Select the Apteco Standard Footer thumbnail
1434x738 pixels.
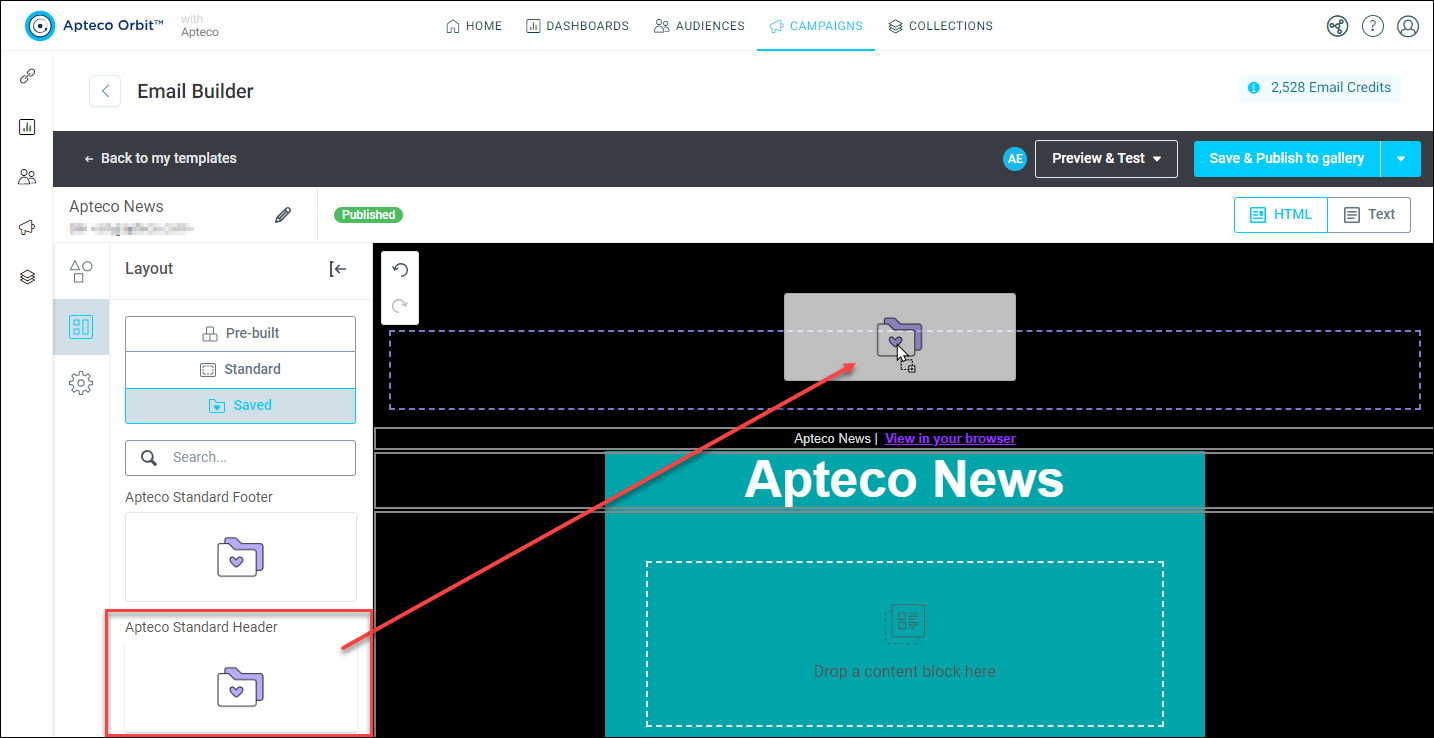tap(241, 557)
